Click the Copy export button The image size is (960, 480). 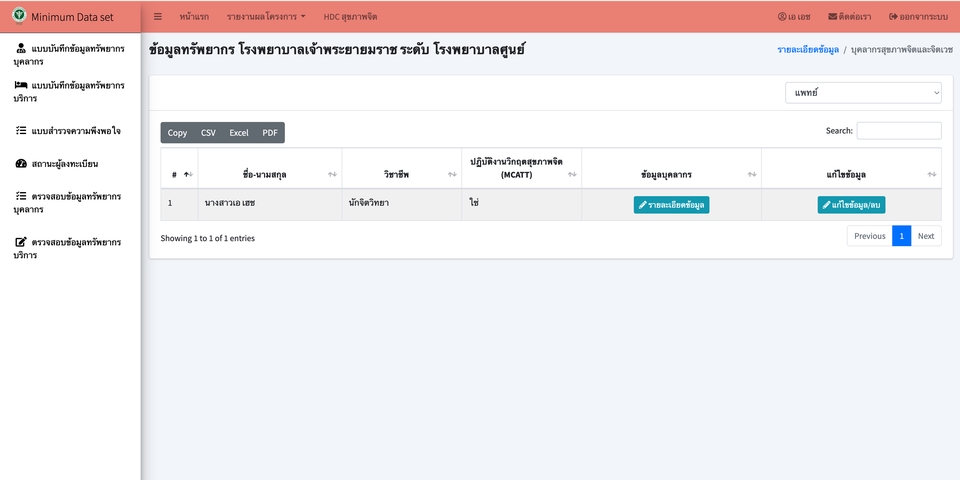point(178,132)
